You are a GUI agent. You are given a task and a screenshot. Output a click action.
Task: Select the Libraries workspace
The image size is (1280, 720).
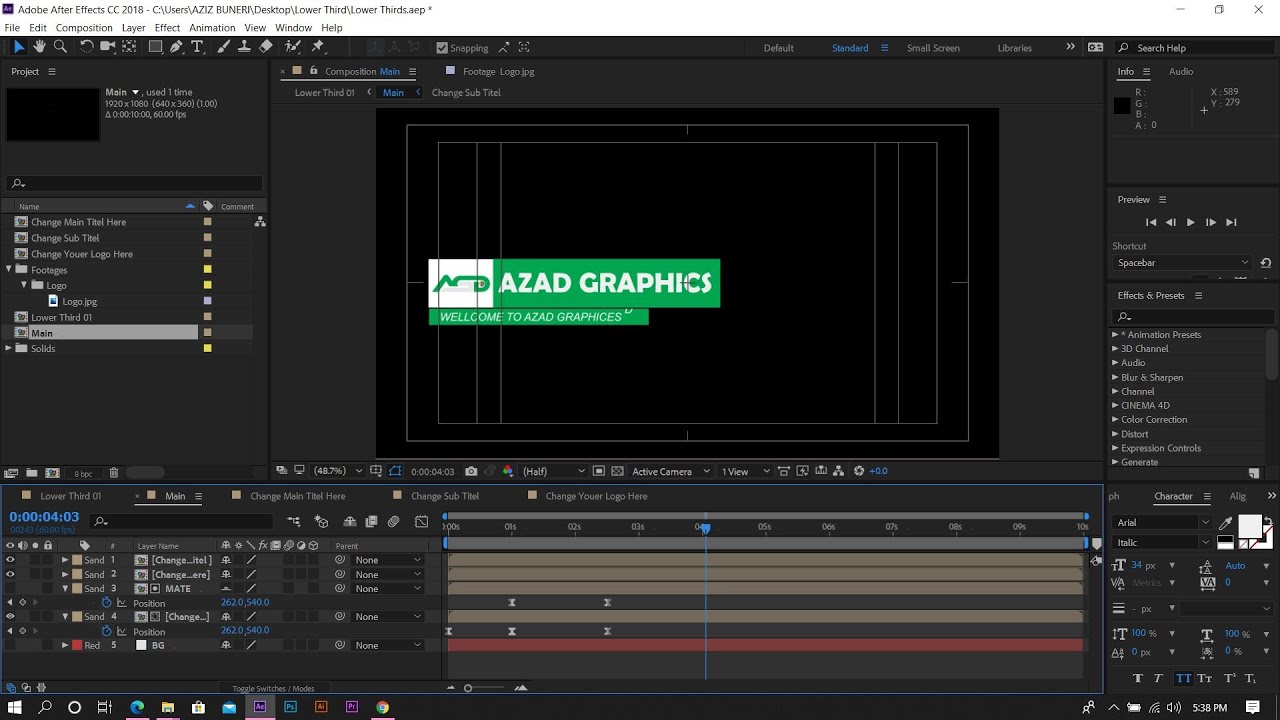[1014, 48]
